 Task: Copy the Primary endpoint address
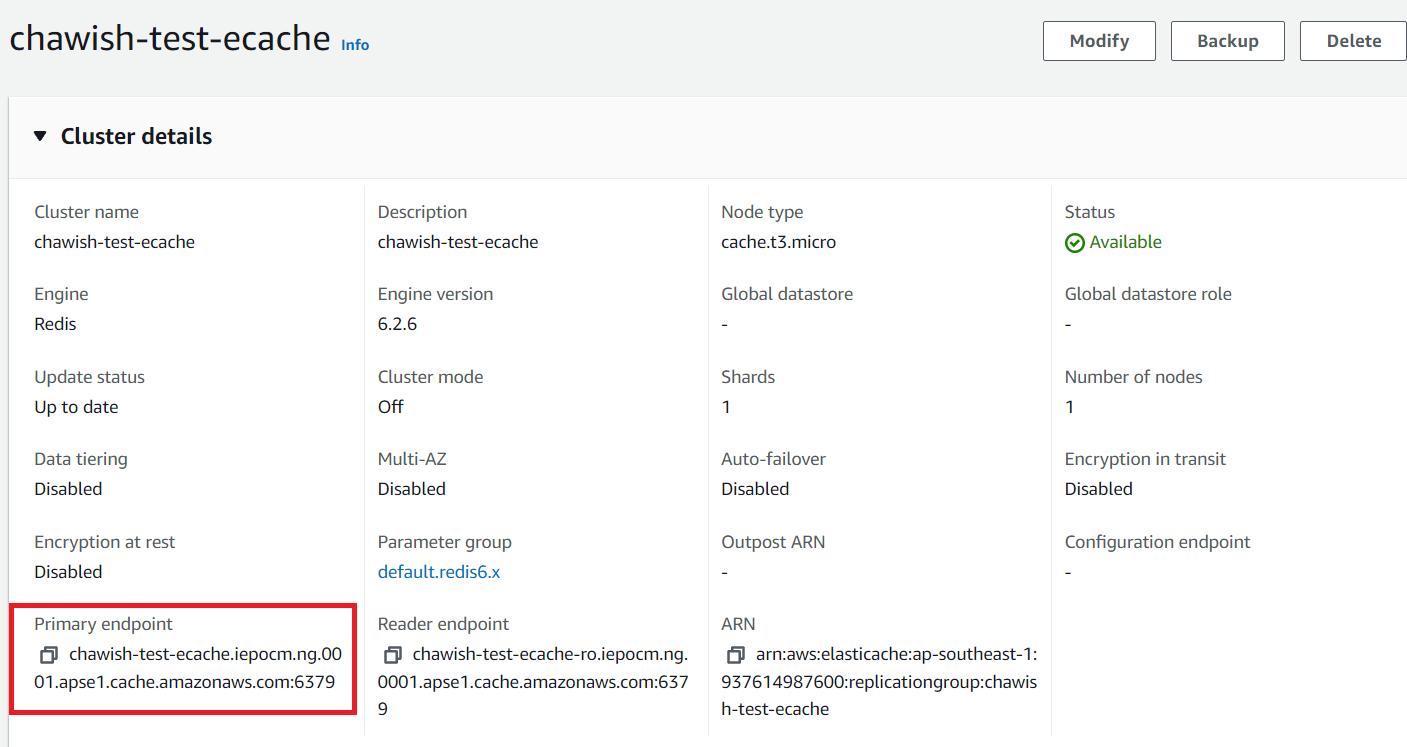coord(47,655)
